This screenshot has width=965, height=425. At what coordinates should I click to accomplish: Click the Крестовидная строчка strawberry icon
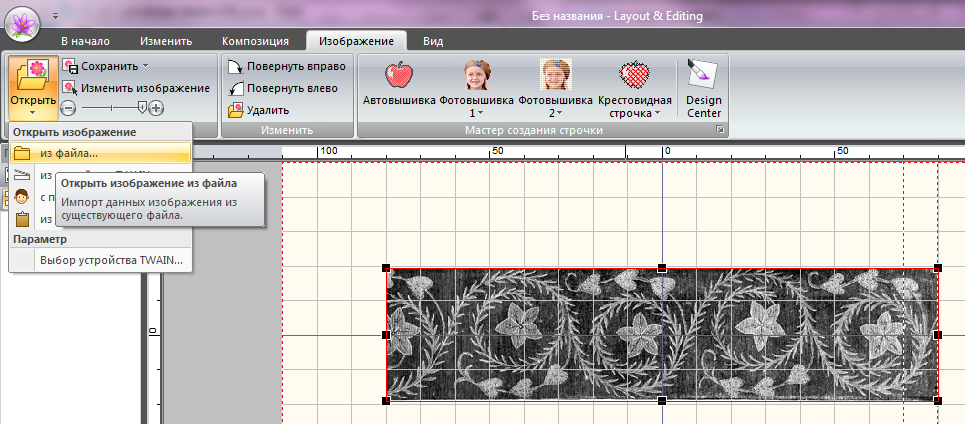[635, 75]
